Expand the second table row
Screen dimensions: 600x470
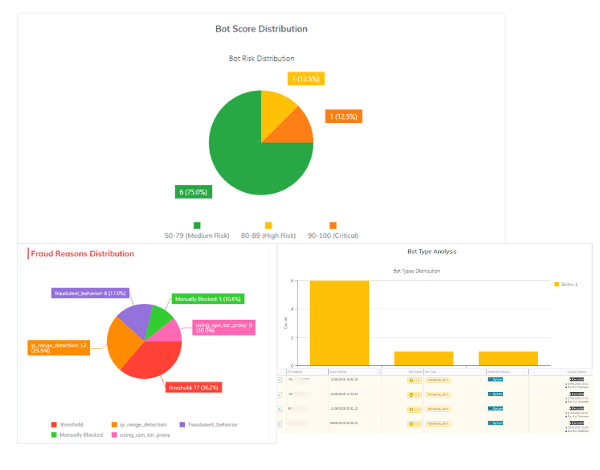pos(281,394)
